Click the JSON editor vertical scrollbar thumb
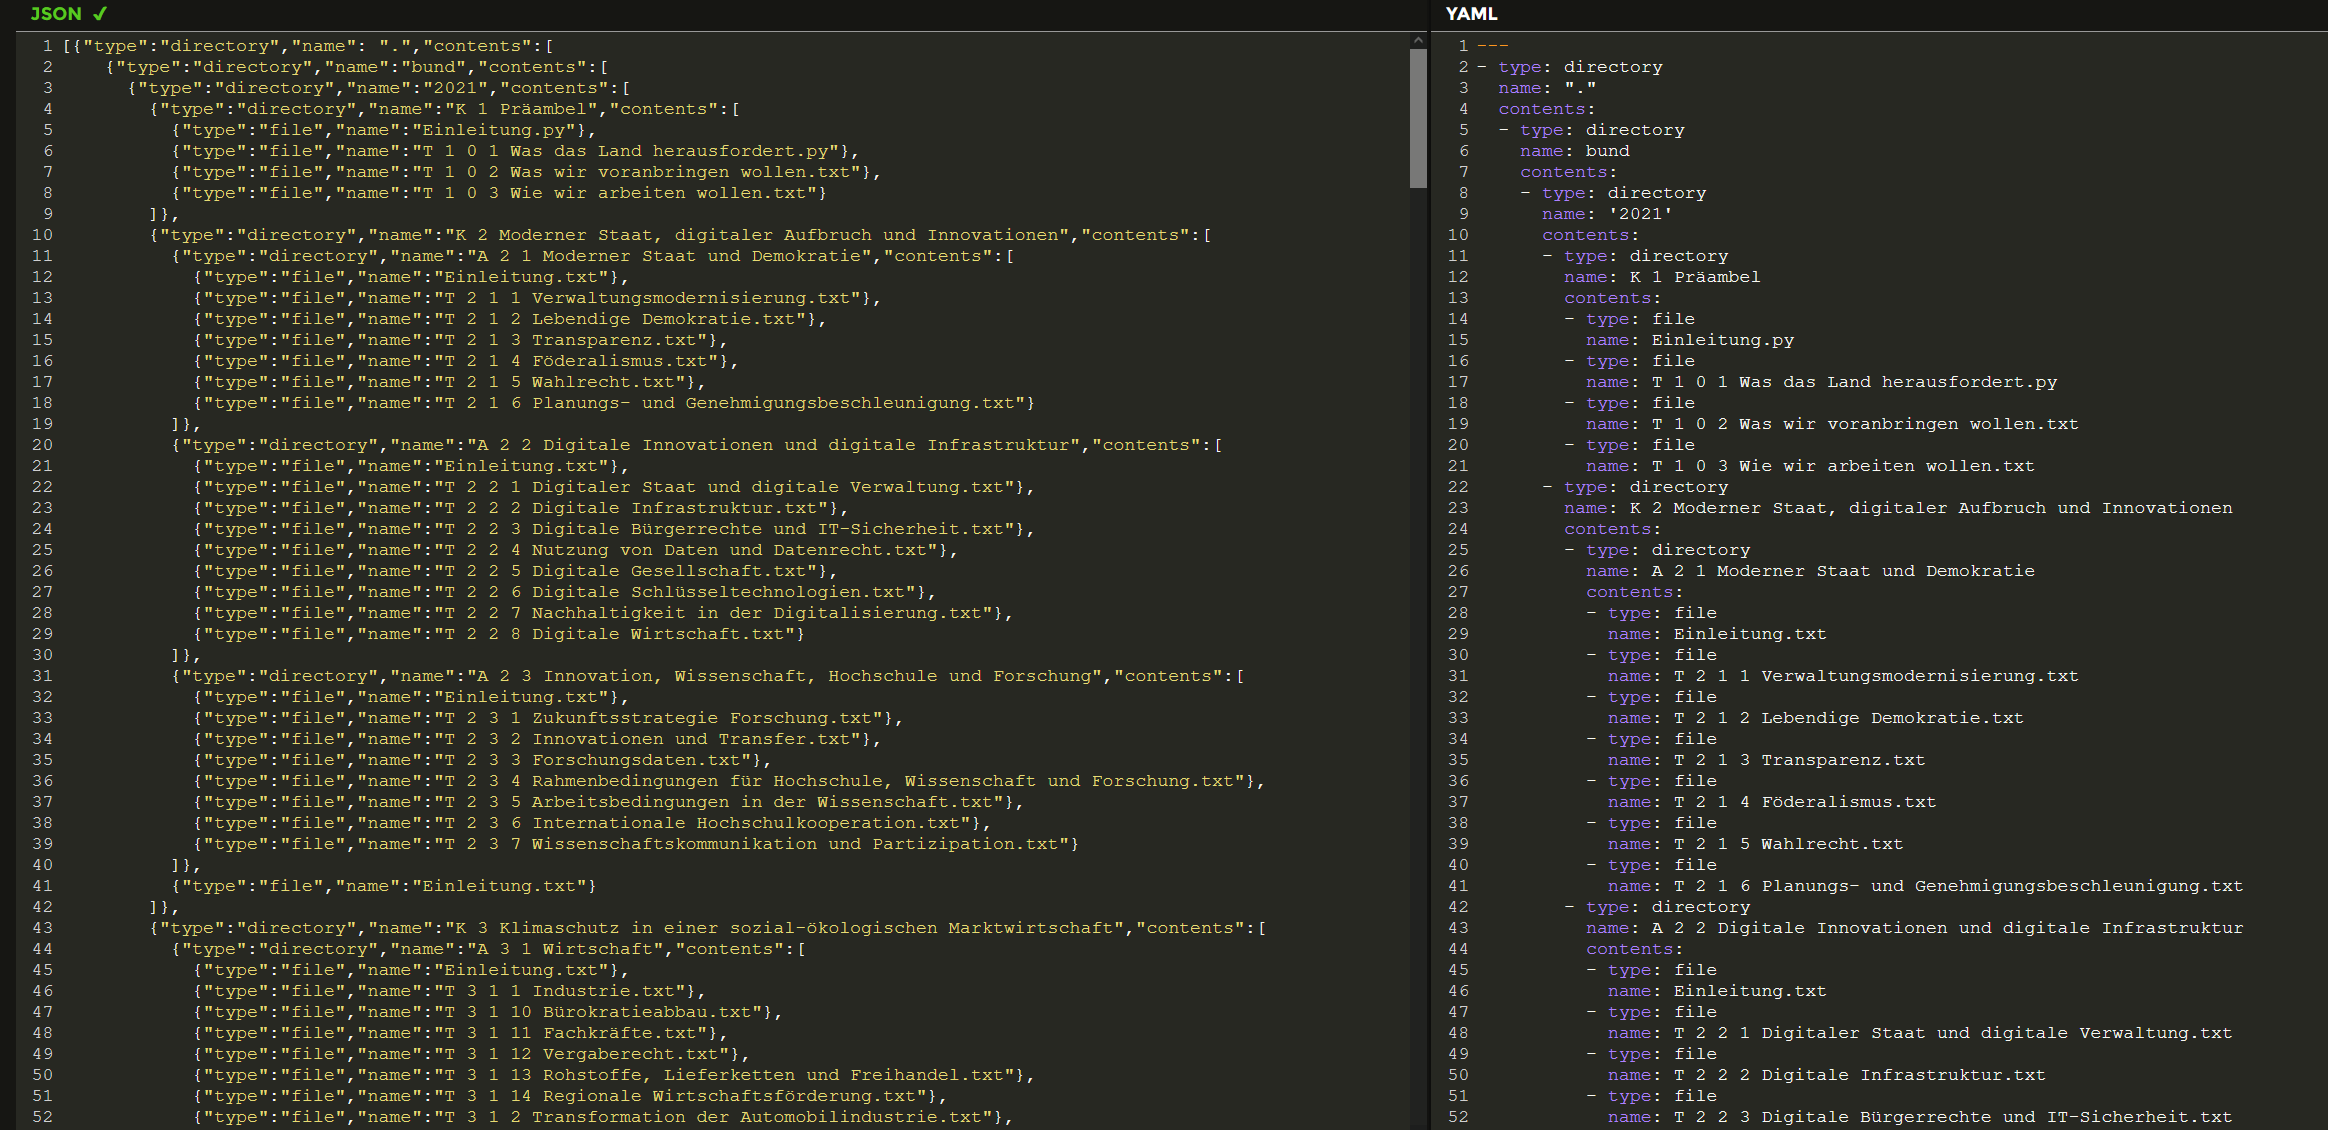This screenshot has width=2328, height=1130. pos(1417,118)
